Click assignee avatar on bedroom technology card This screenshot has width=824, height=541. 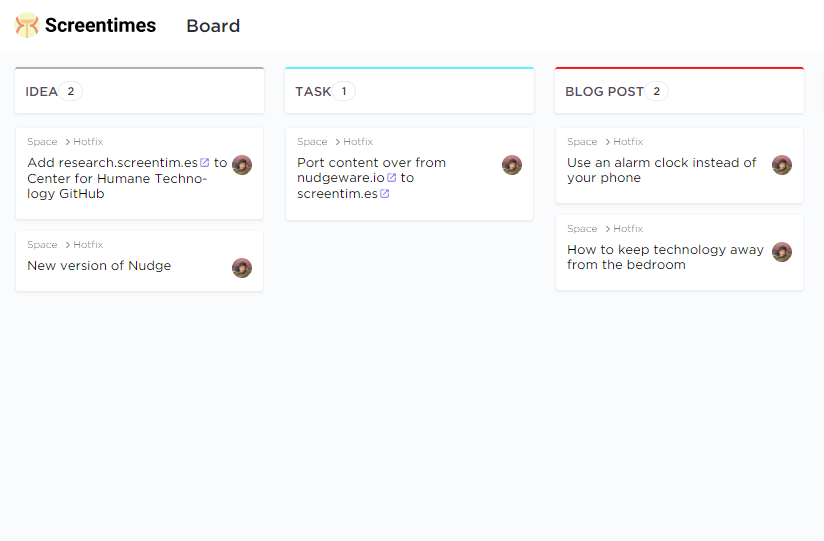(x=782, y=252)
